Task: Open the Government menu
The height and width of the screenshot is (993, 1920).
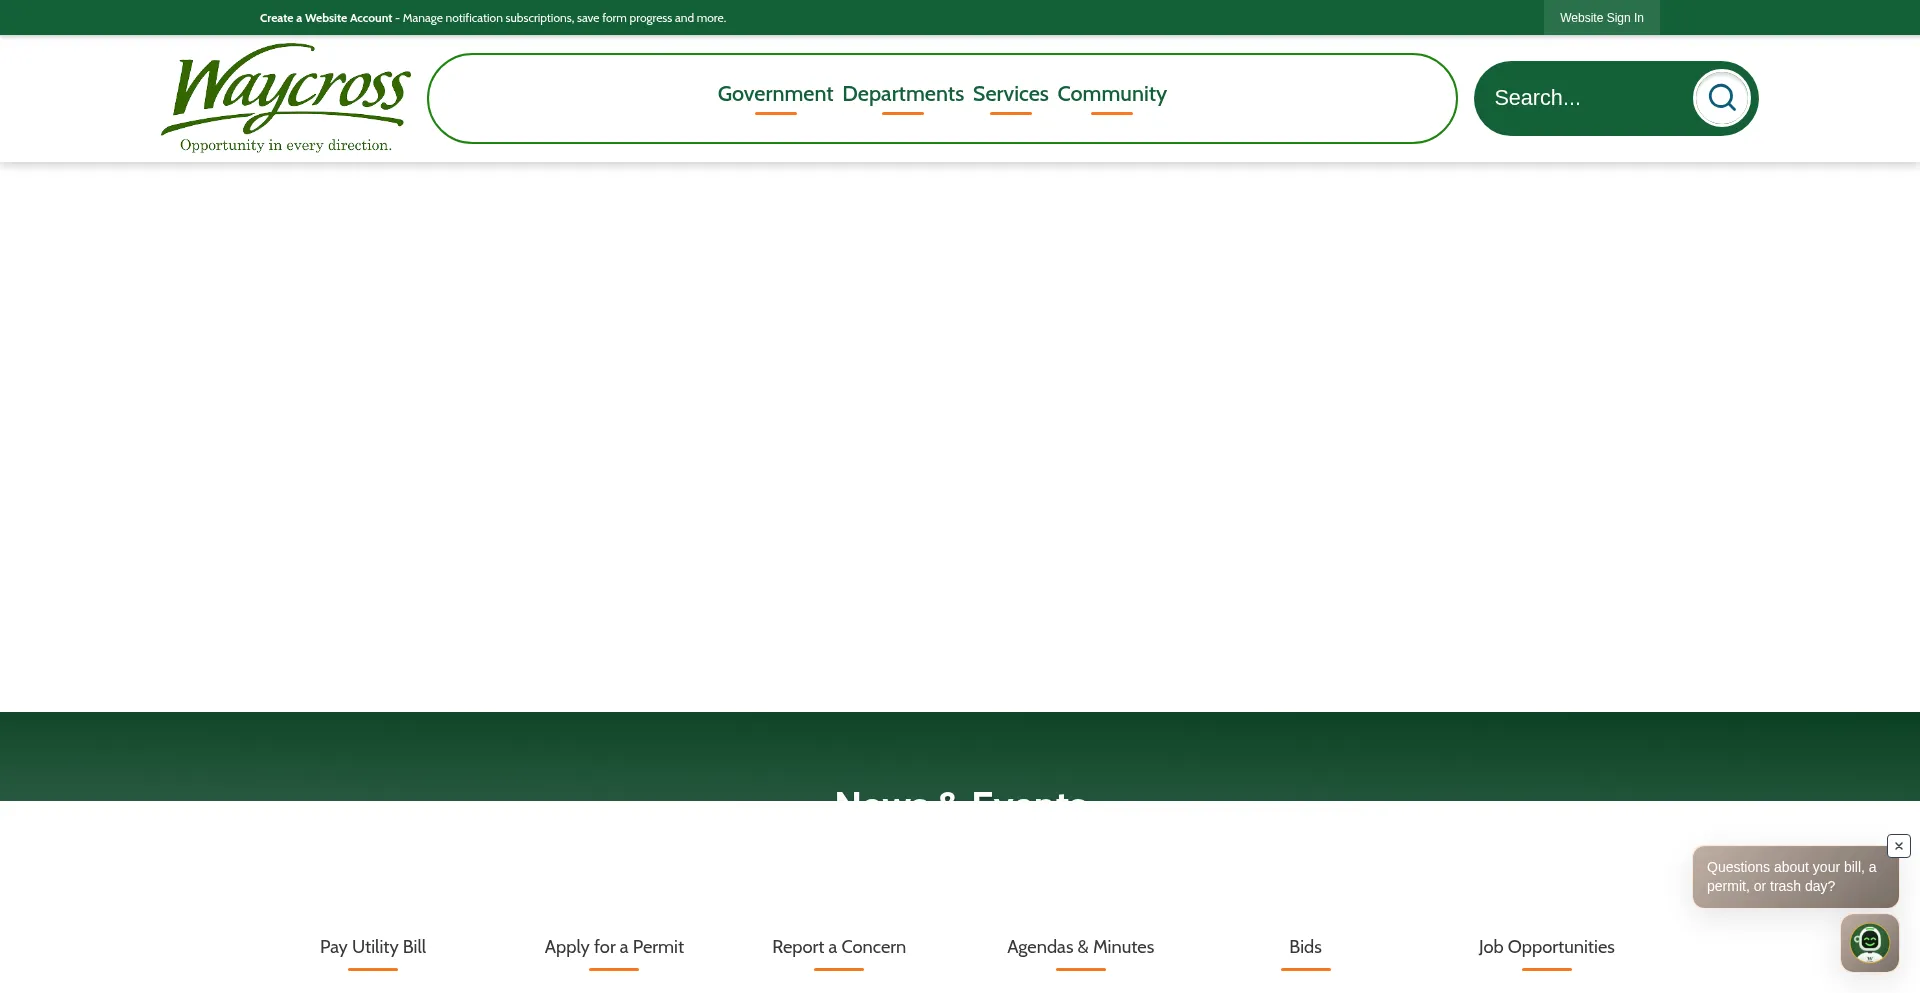Action: pyautogui.click(x=775, y=94)
